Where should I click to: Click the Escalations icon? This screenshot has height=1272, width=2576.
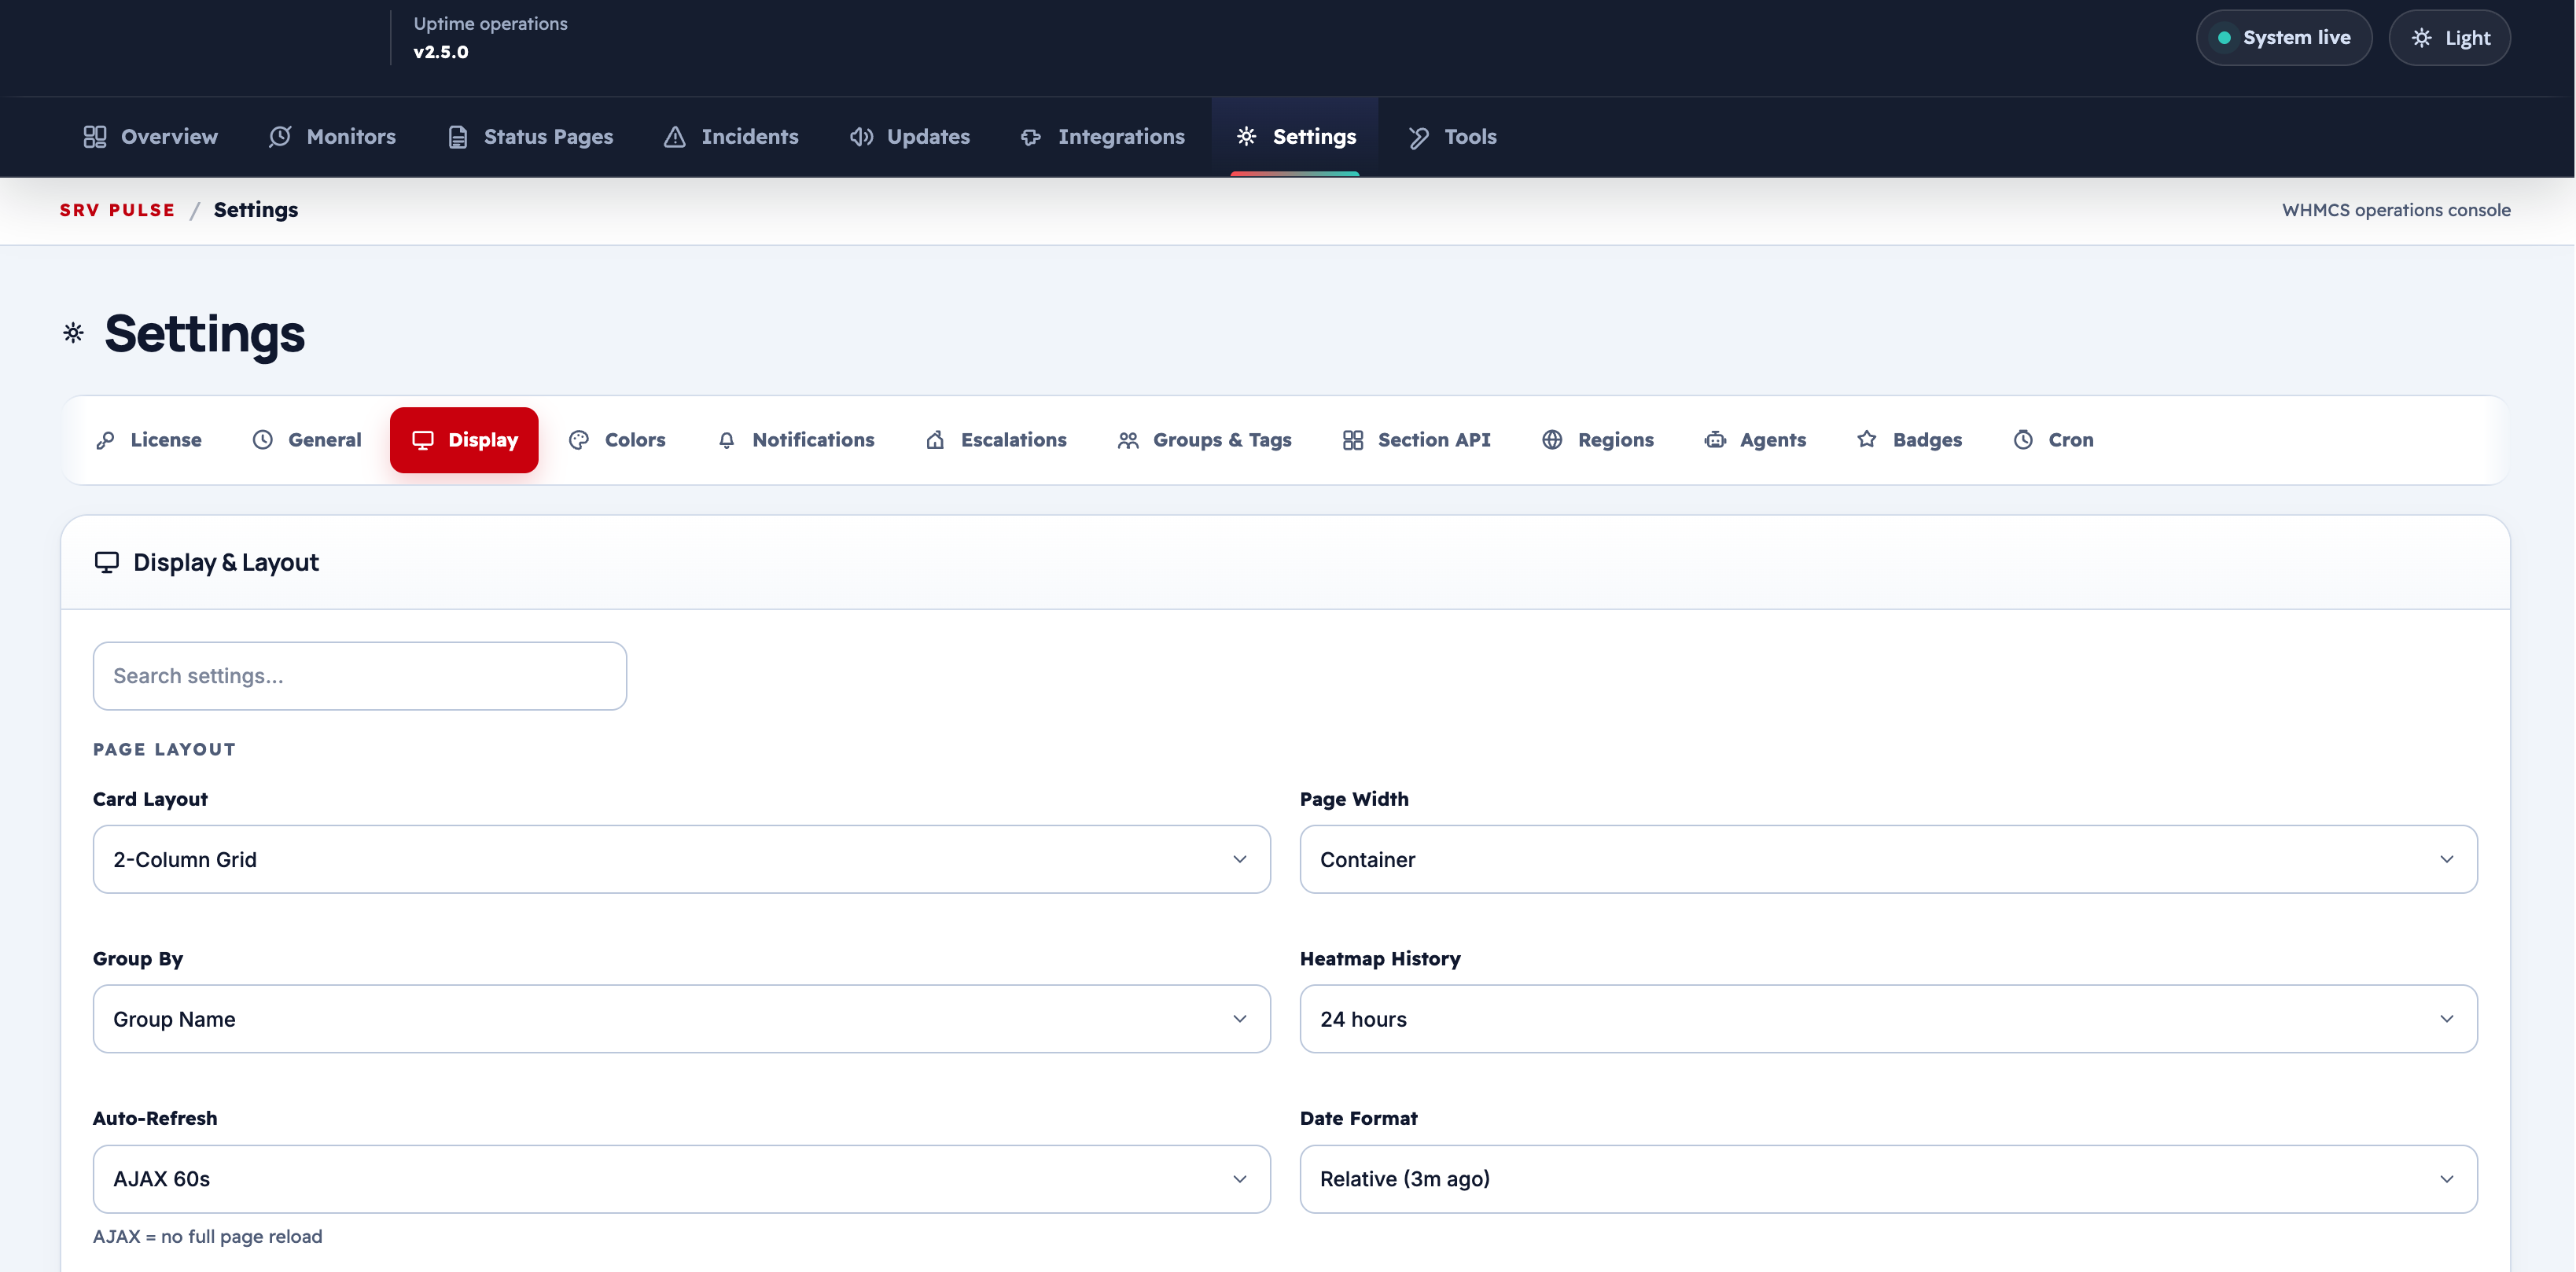pos(935,440)
